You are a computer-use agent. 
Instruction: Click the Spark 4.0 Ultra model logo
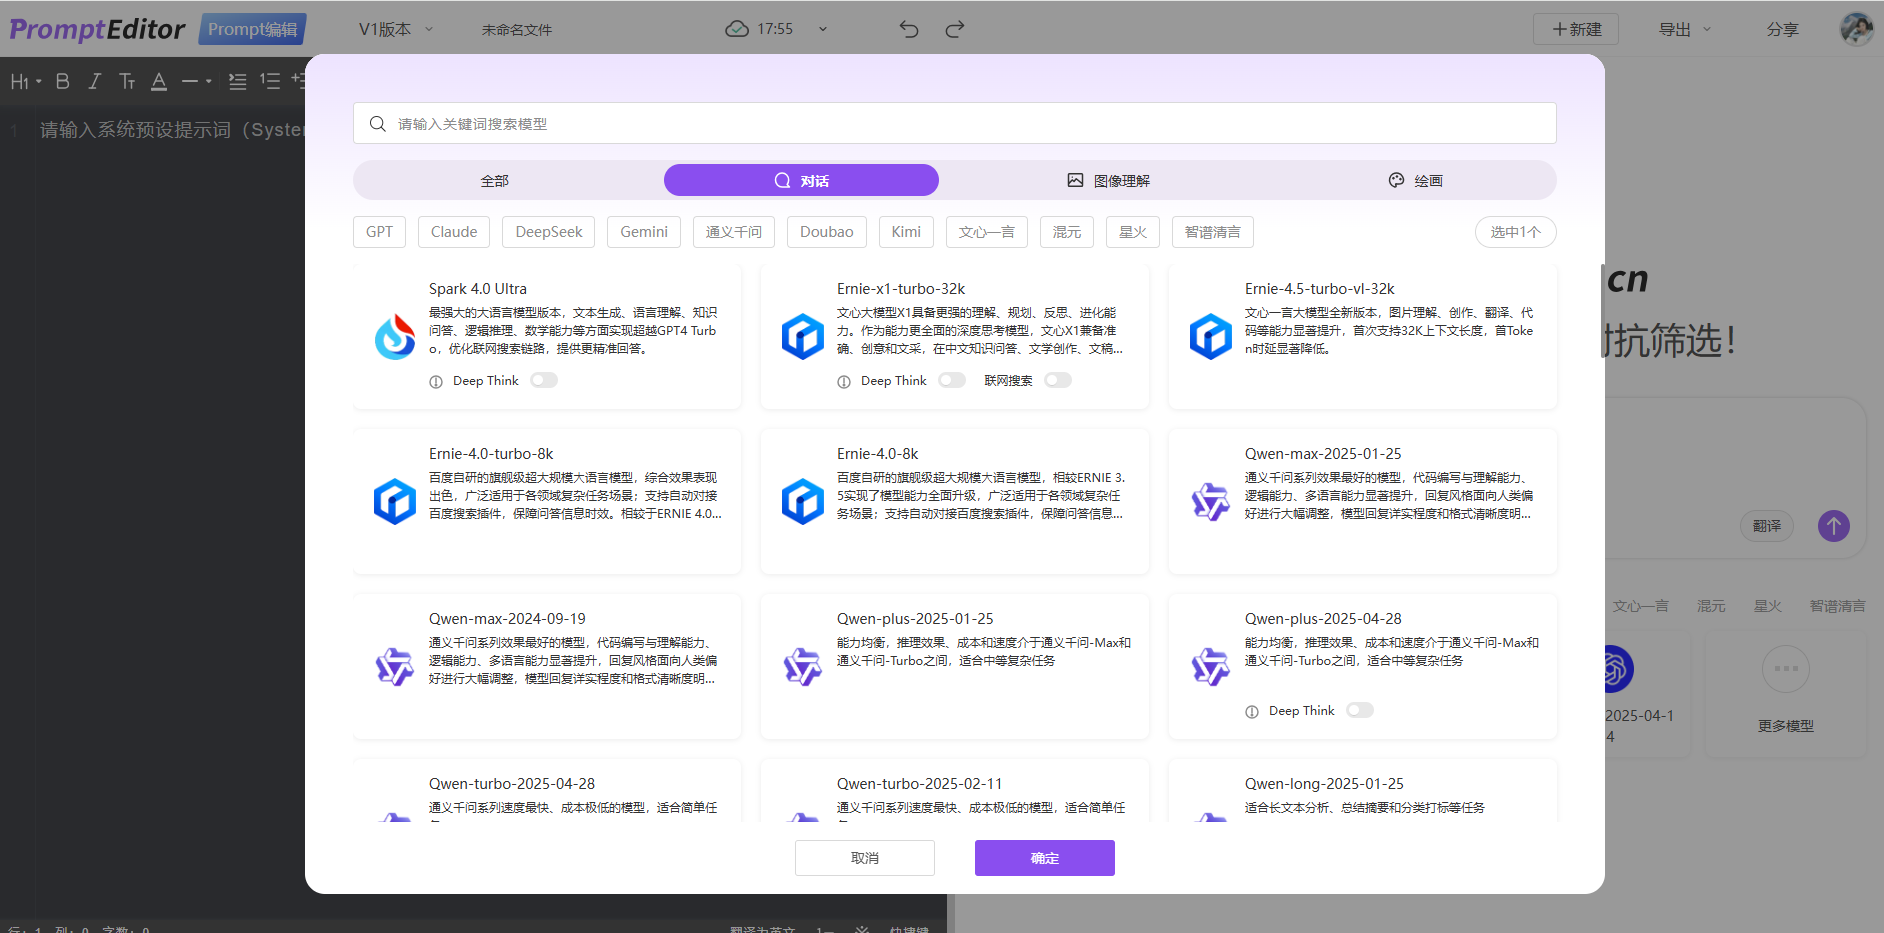(395, 337)
